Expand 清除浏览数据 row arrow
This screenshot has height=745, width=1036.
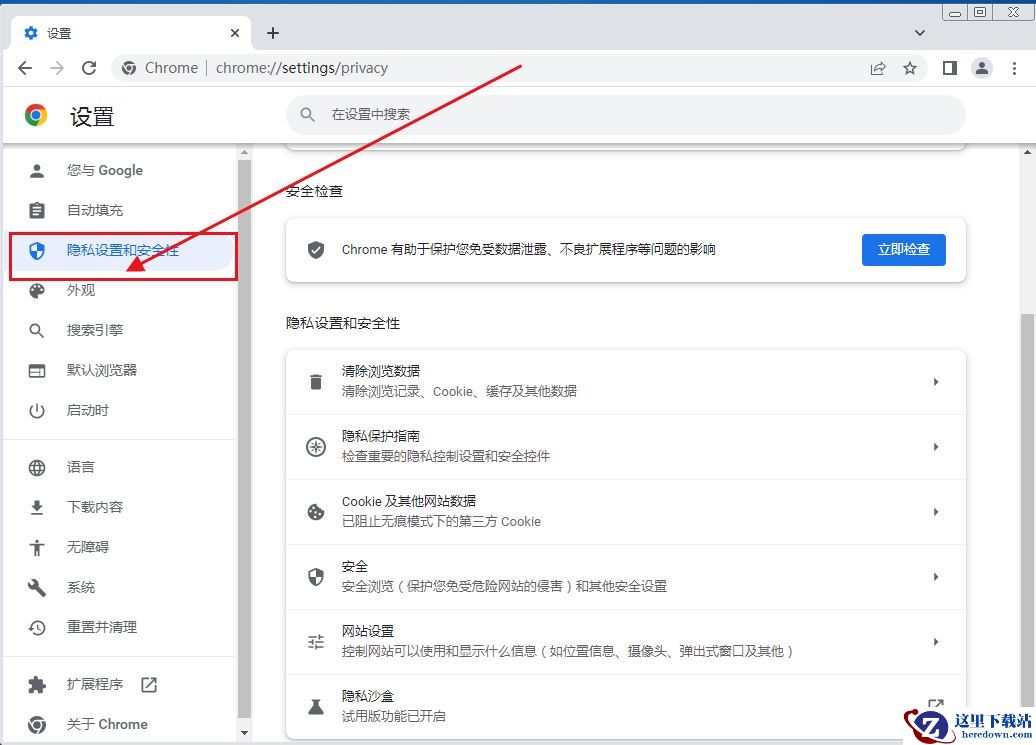(x=935, y=381)
